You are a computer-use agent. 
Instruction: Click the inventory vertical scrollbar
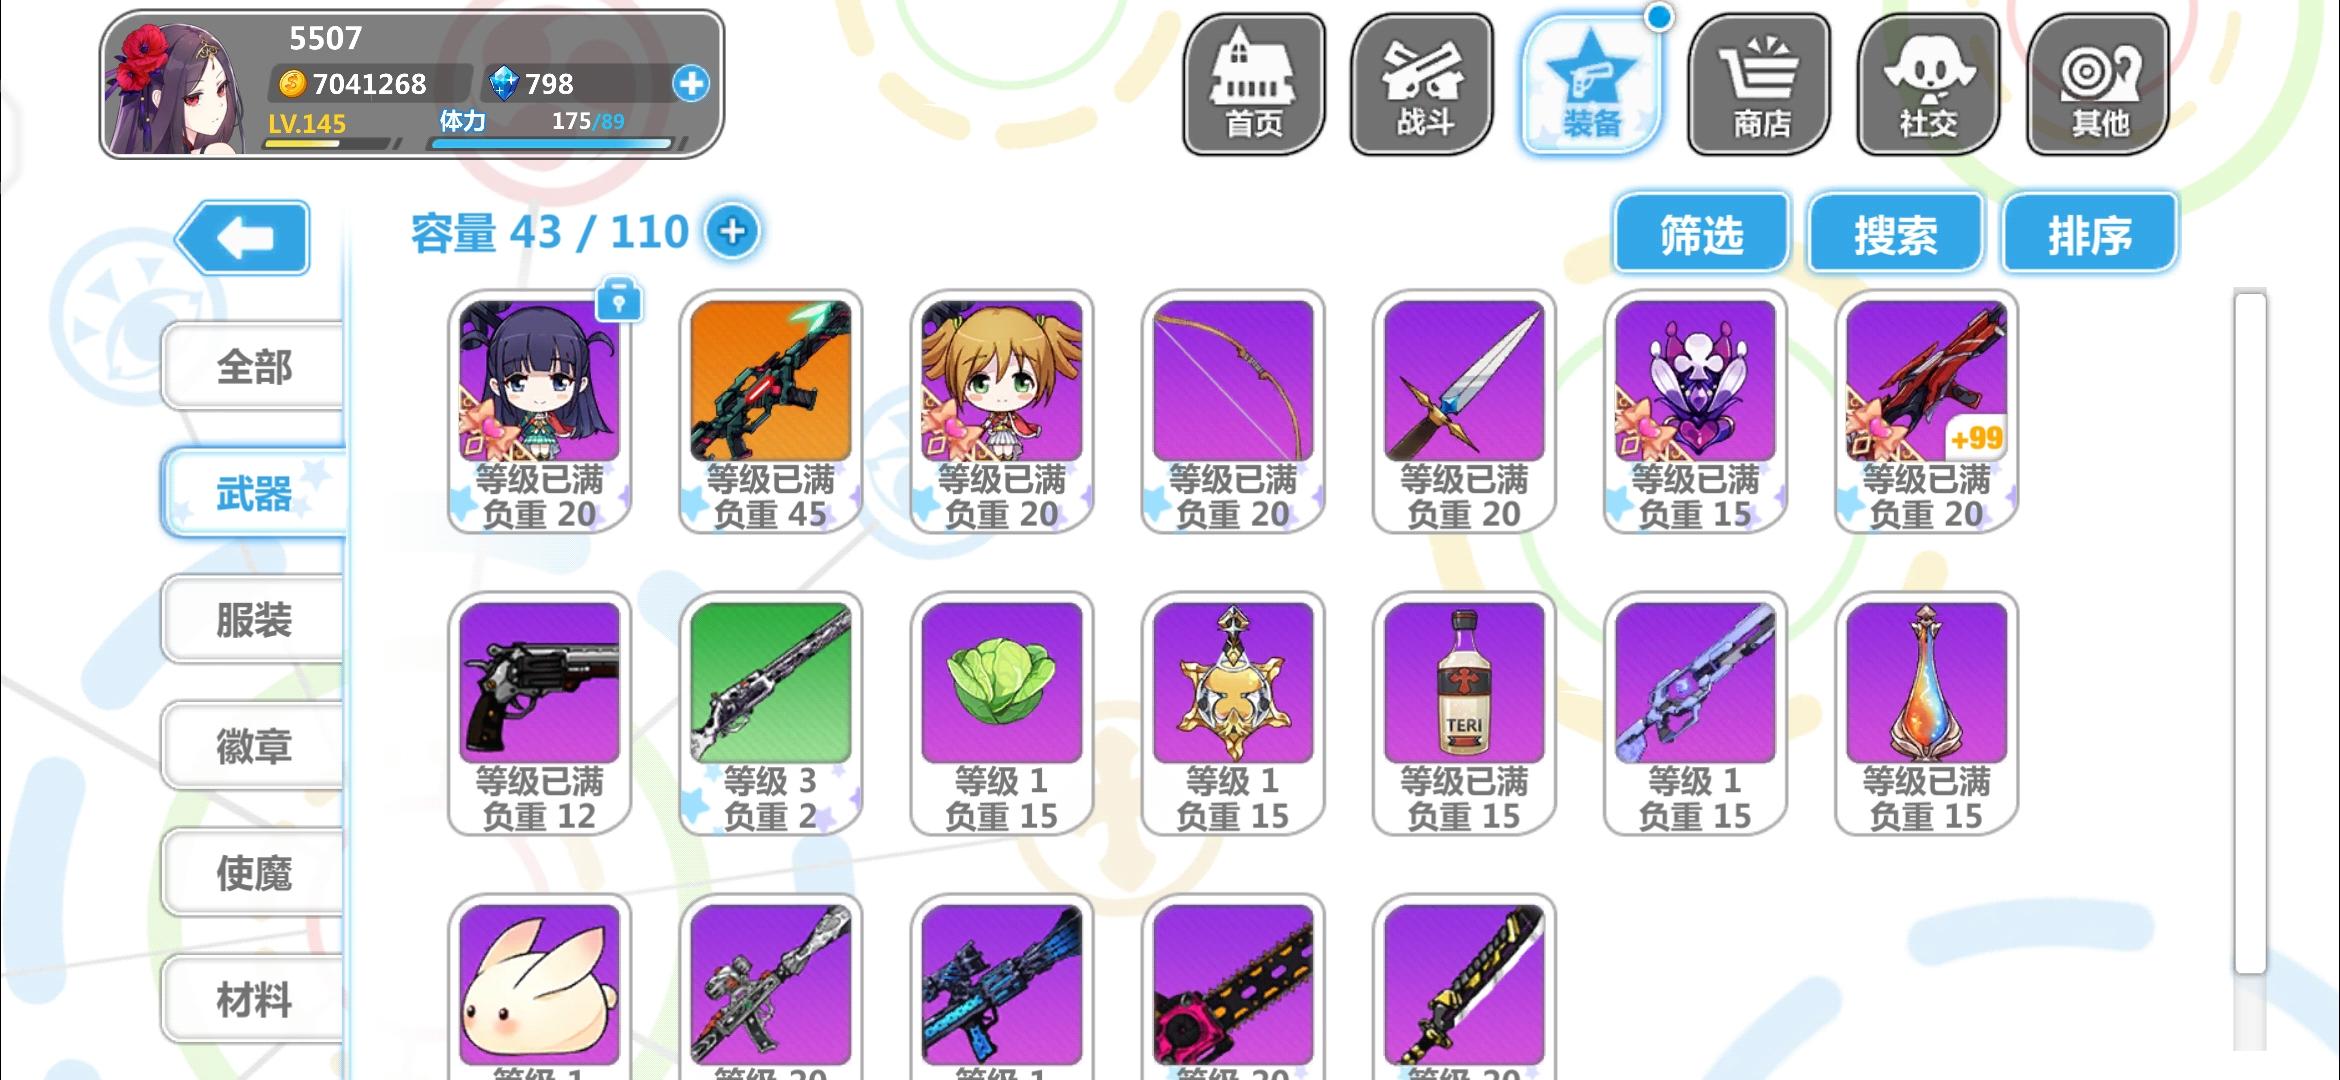(x=2250, y=632)
